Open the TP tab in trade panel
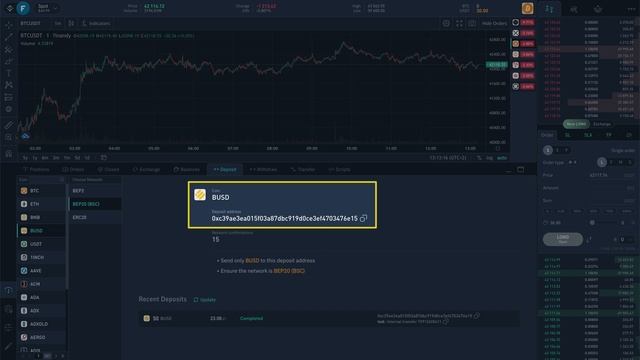This screenshot has width=640, height=360. (x=608, y=135)
